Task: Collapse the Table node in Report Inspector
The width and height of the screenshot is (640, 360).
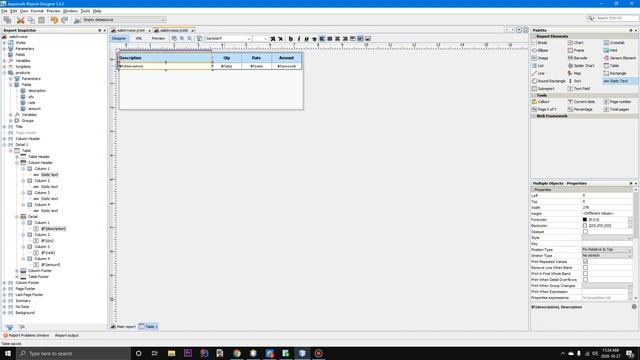Action: [11, 151]
